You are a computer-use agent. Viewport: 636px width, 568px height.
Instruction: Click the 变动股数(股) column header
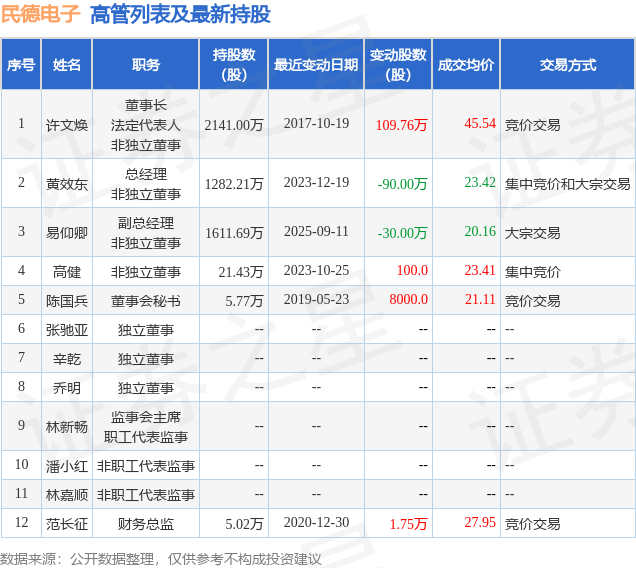pyautogui.click(x=398, y=65)
